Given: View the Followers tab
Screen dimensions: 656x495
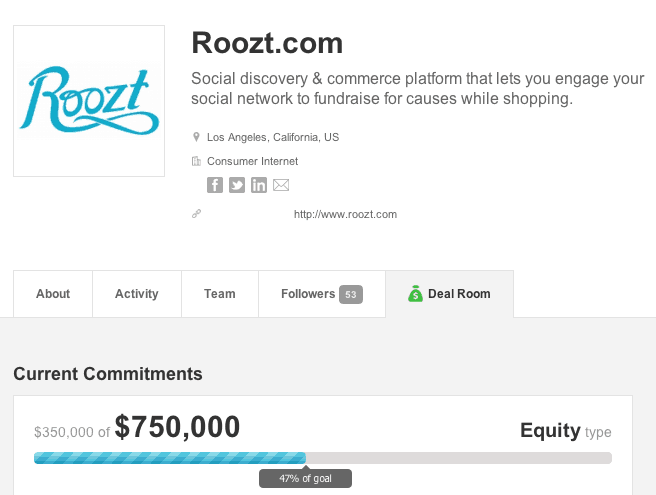Looking at the screenshot, I should click(308, 294).
